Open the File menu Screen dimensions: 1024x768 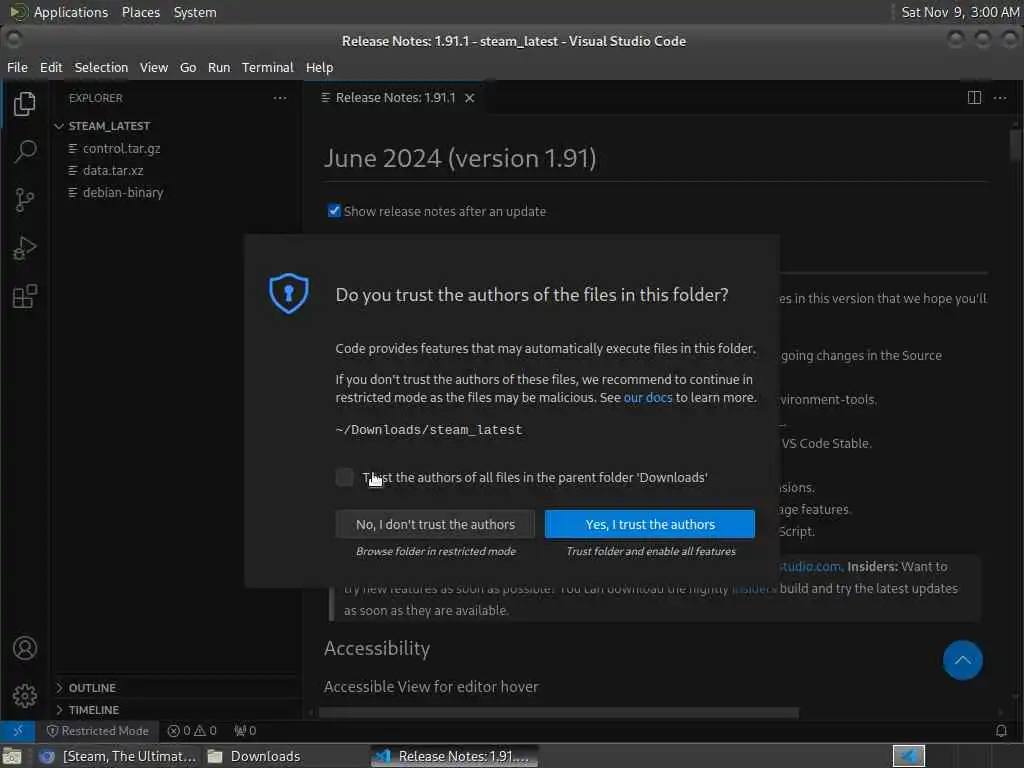click(x=17, y=67)
